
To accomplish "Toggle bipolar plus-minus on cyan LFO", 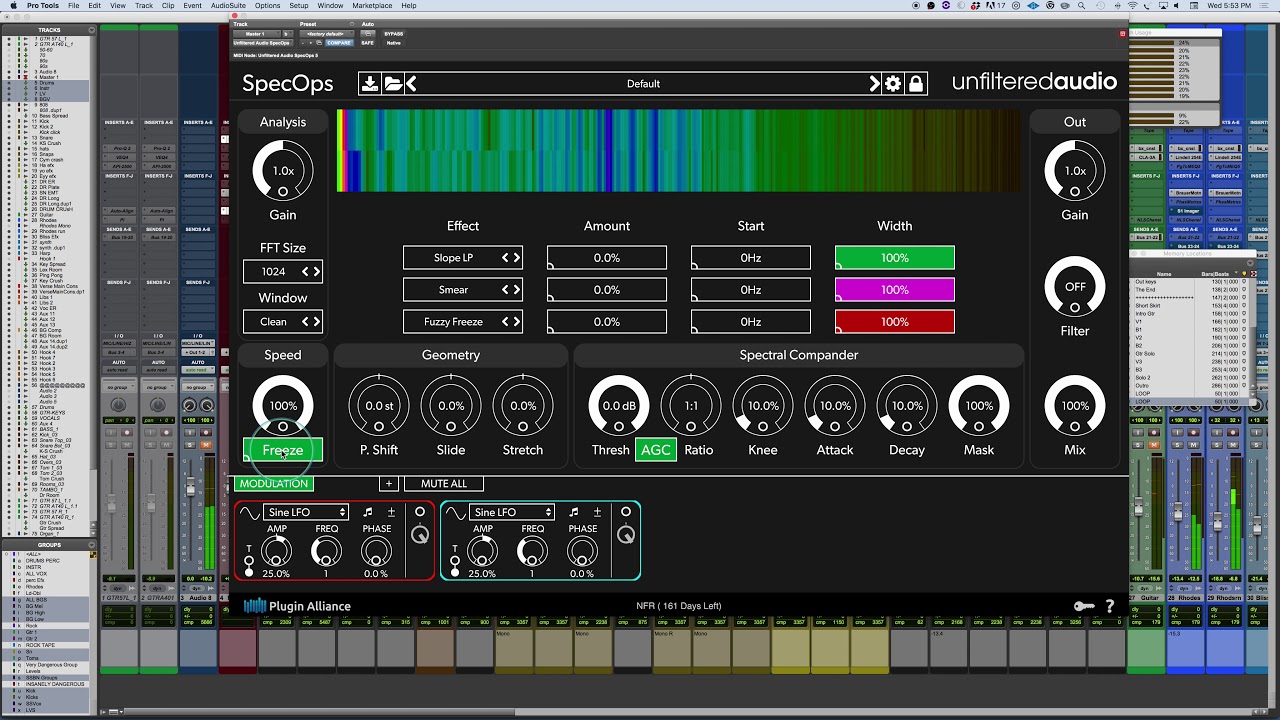I will pos(597,512).
